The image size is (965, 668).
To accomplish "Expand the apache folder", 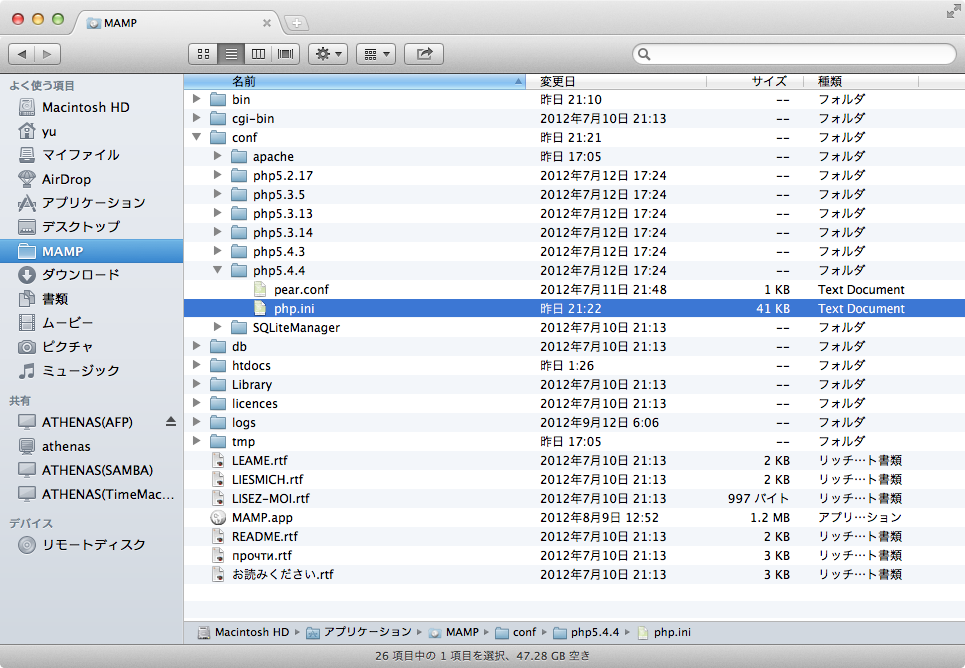I will click(x=217, y=156).
